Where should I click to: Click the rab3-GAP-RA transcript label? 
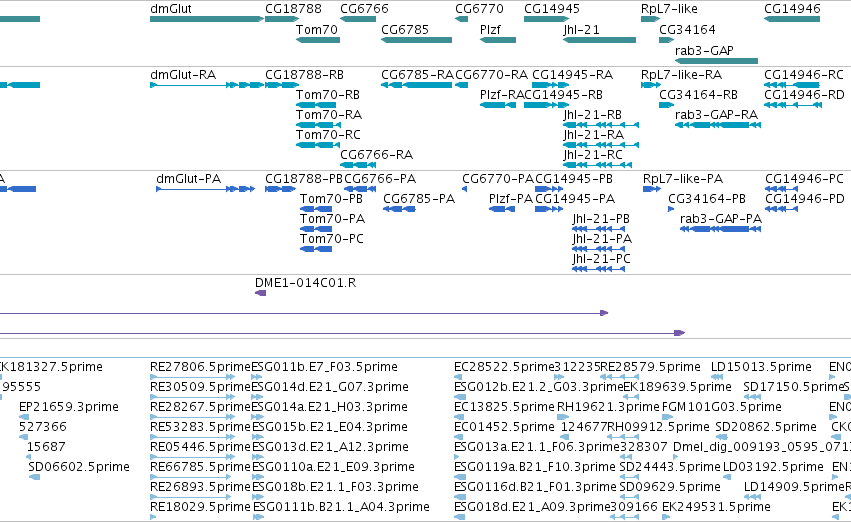(716, 115)
